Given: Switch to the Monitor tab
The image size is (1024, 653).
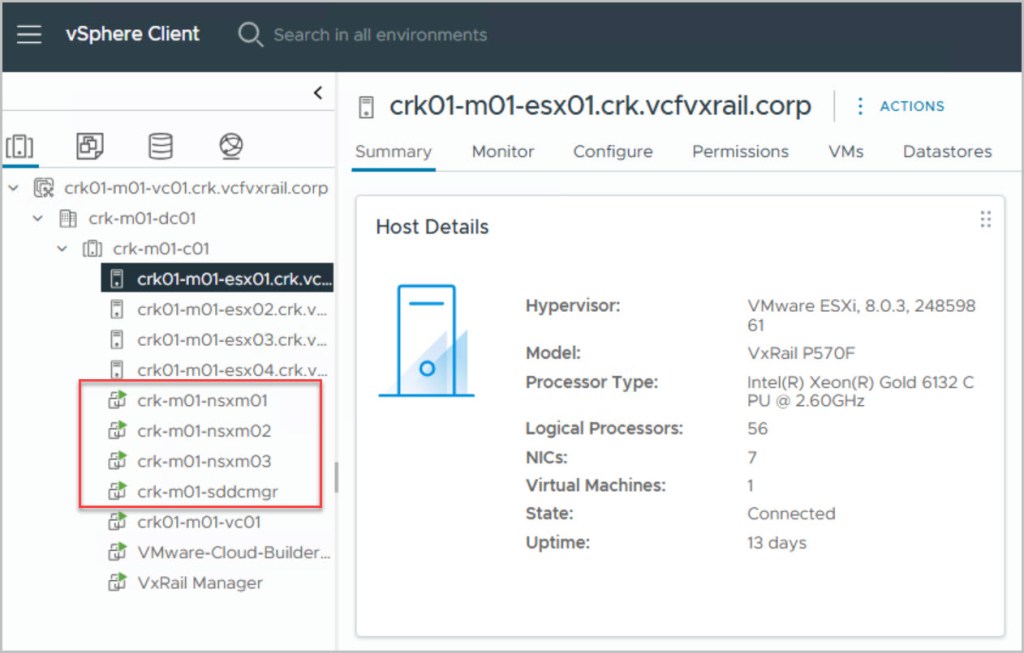Looking at the screenshot, I should (x=503, y=152).
